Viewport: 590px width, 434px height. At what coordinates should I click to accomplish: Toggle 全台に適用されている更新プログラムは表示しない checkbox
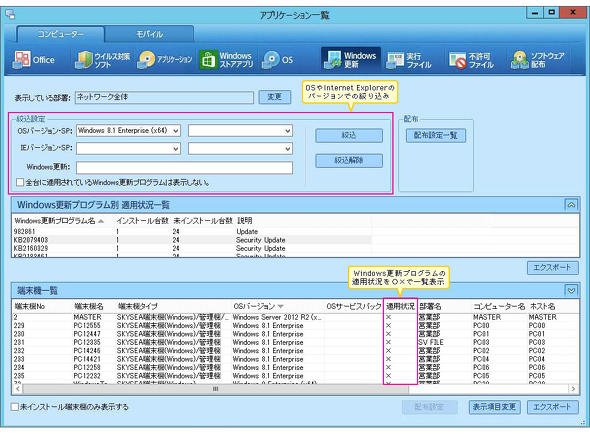[20, 183]
